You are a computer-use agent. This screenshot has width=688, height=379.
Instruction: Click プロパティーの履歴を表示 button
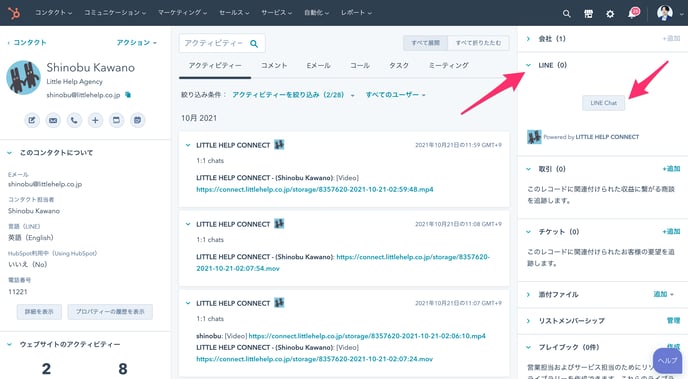point(110,311)
